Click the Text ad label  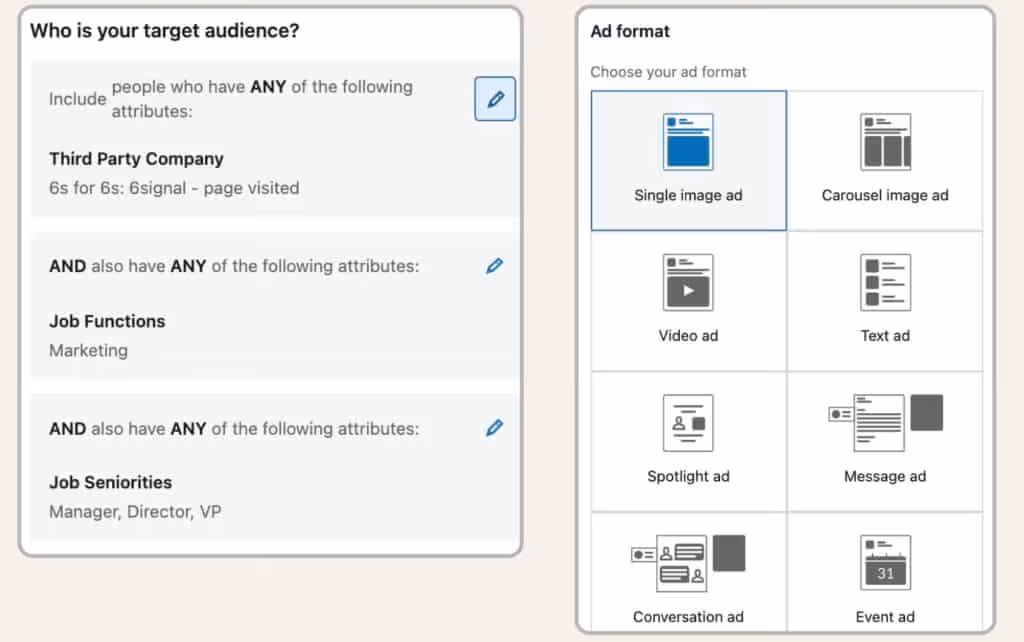point(885,336)
